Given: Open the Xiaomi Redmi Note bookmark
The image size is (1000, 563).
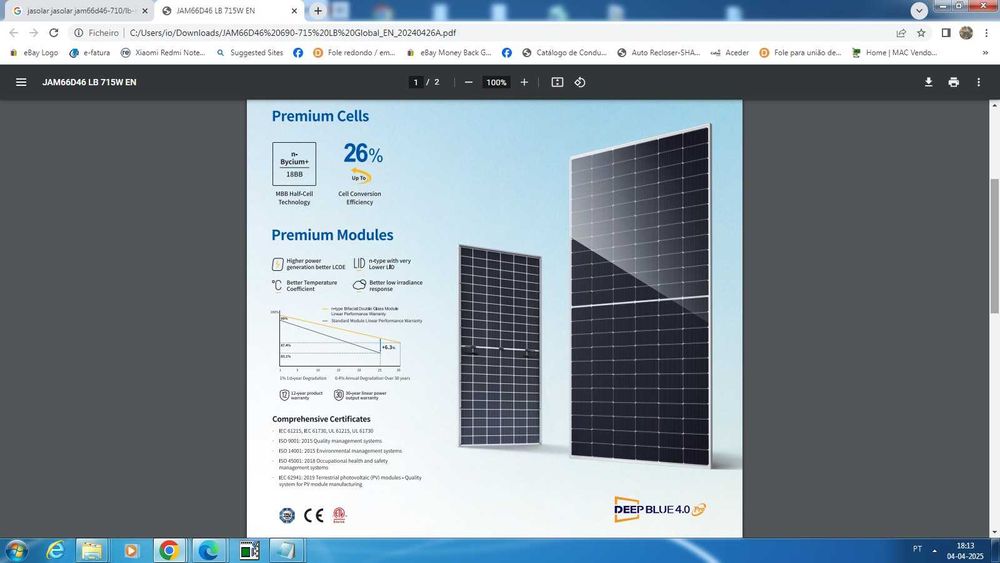Looking at the screenshot, I should click(163, 52).
